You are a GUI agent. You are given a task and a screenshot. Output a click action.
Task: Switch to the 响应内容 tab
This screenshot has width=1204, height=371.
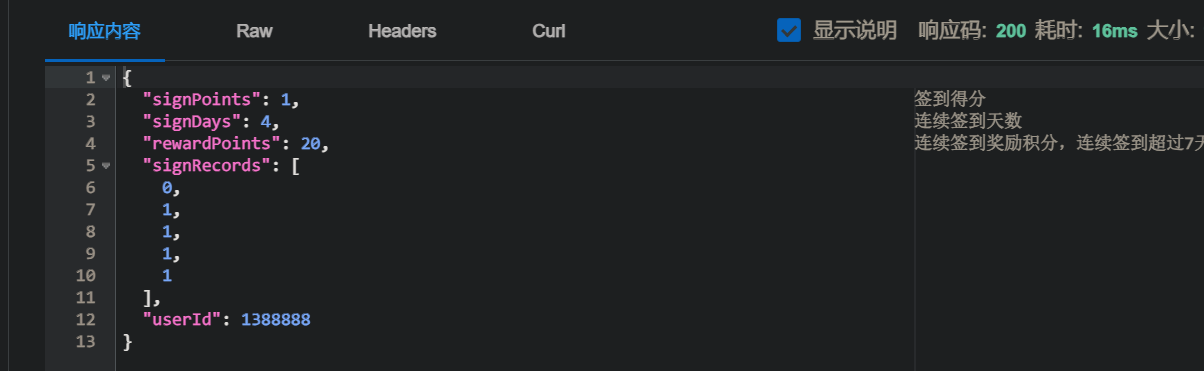105,31
